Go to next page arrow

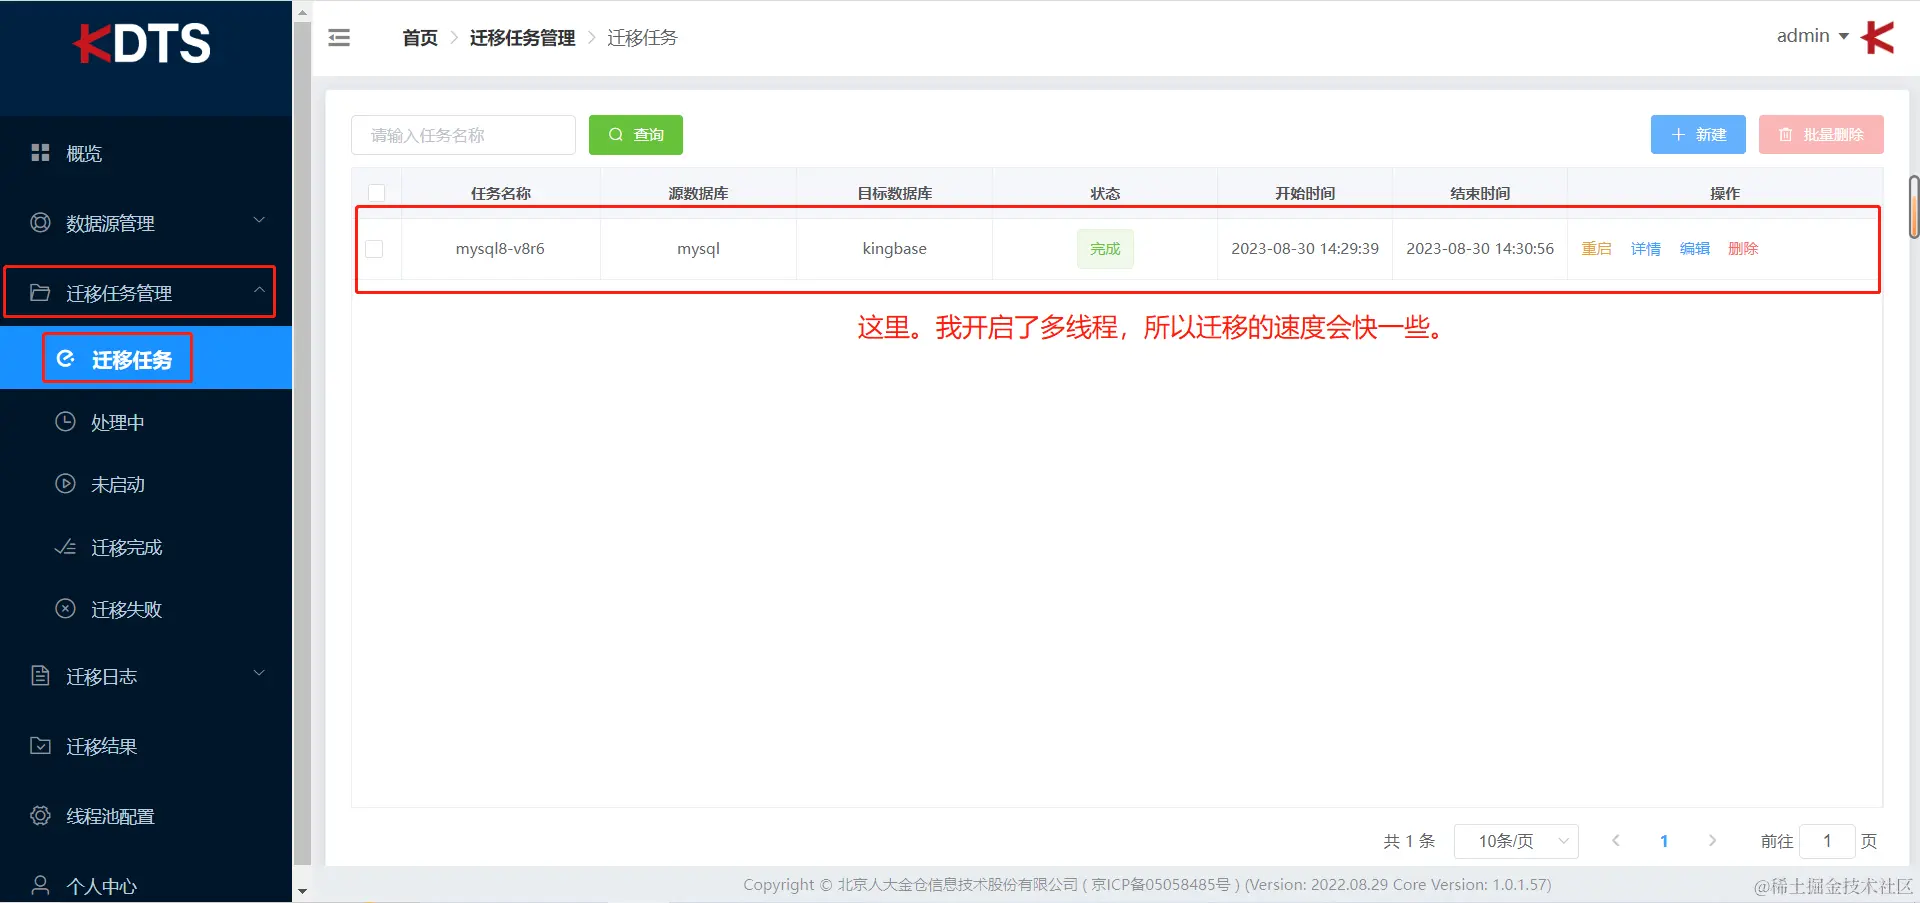point(1712,840)
